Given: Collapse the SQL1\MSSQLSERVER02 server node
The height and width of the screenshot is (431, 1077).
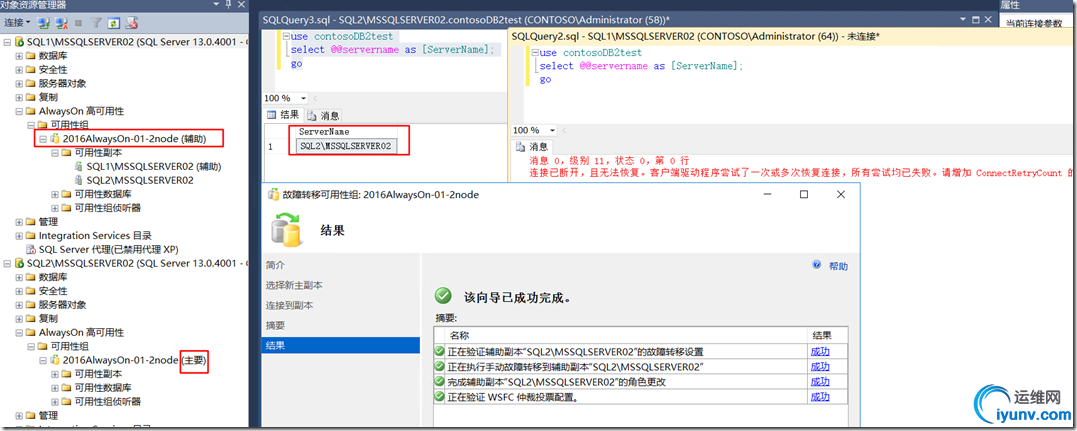Looking at the screenshot, I should tap(8, 42).
